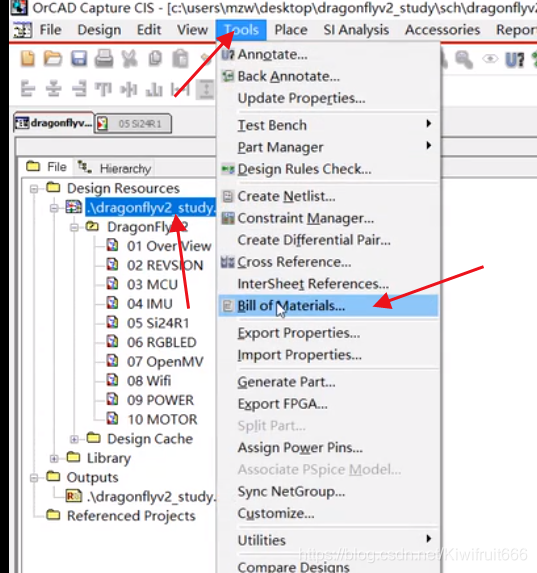Collapse the Outputs folder
The width and height of the screenshot is (537, 573).
pos(34,478)
